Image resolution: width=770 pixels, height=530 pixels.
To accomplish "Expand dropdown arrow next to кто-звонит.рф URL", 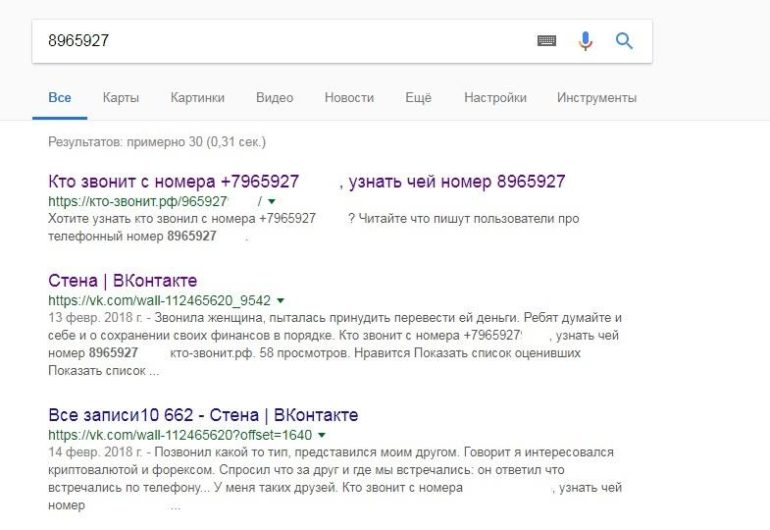I will pyautogui.click(x=272, y=201).
